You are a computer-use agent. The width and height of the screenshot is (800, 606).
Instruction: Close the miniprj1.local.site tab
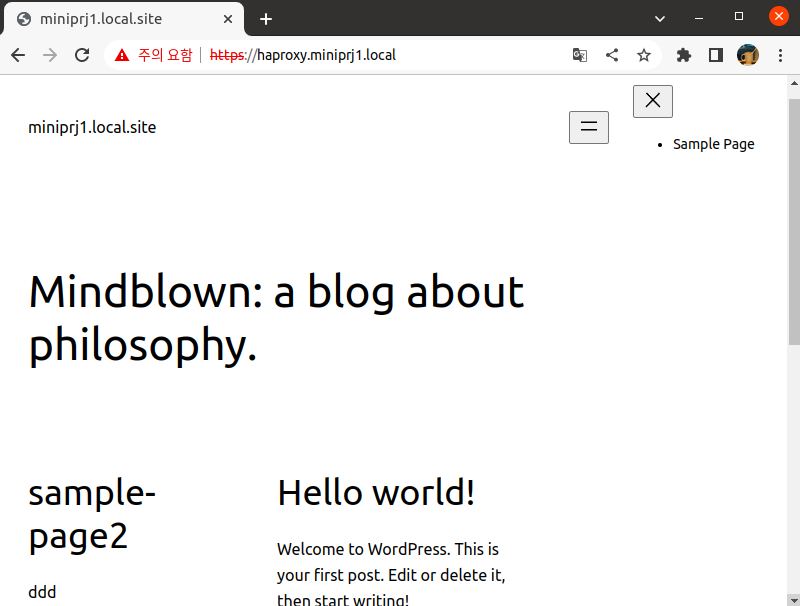click(x=228, y=19)
